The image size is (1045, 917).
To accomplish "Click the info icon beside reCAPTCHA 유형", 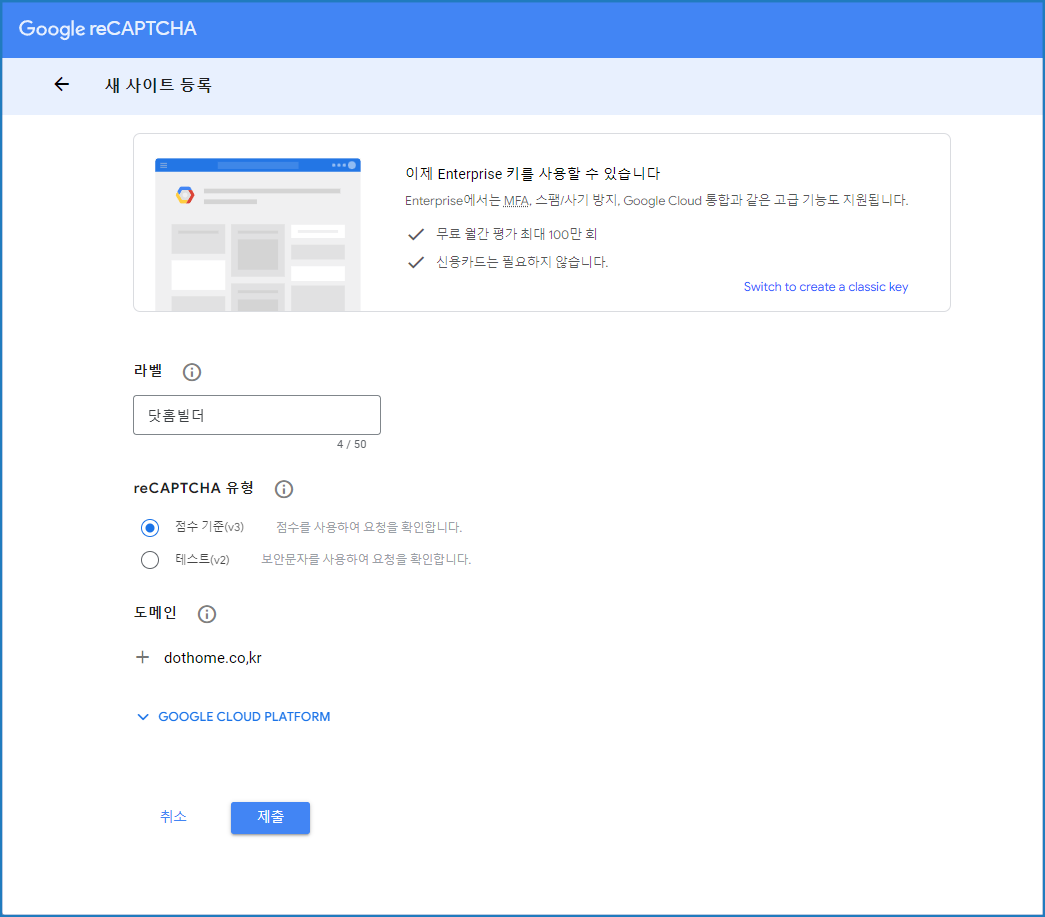I will 284,489.
